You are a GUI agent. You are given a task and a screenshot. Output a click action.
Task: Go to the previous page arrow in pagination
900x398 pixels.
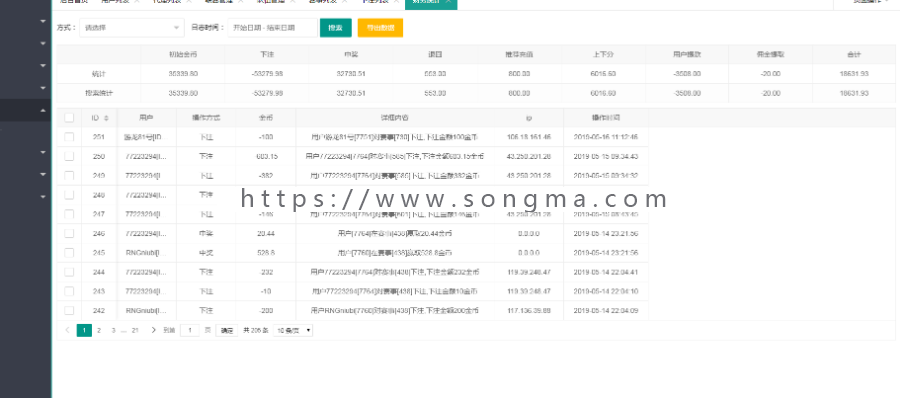(x=68, y=330)
